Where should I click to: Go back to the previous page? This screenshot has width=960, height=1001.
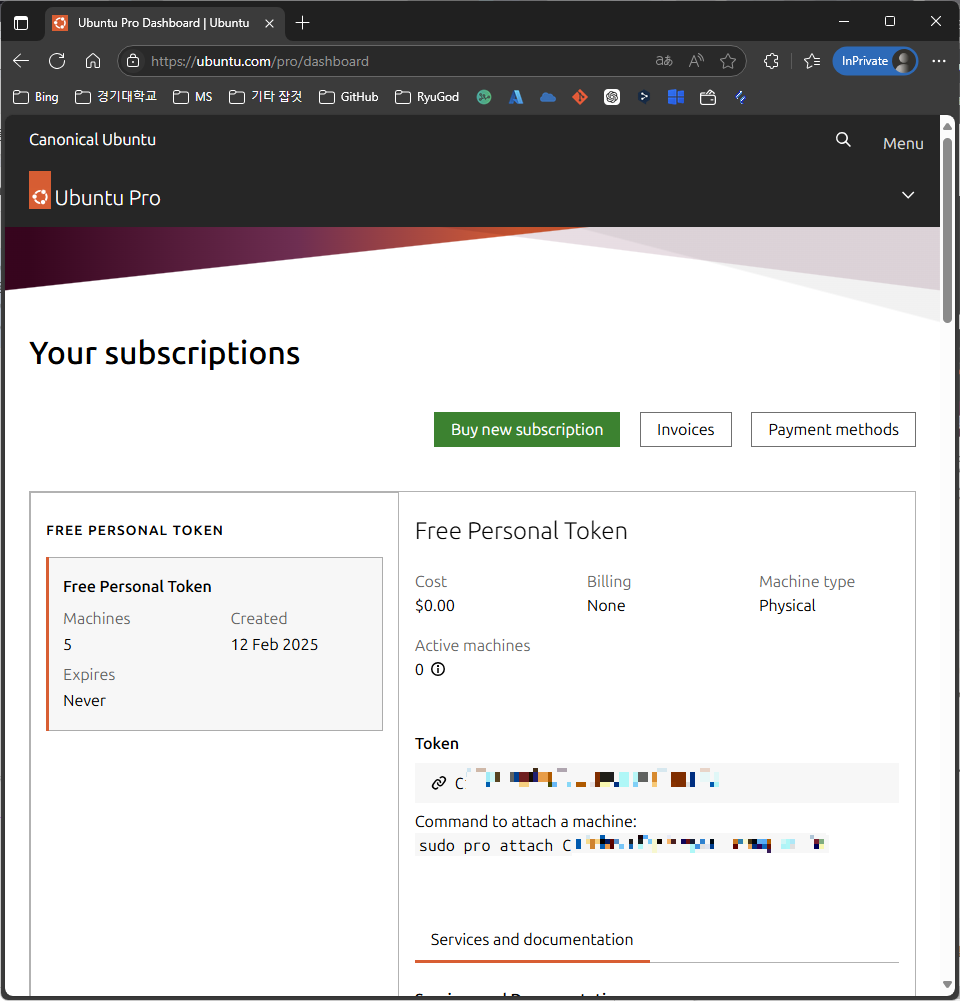(x=21, y=61)
